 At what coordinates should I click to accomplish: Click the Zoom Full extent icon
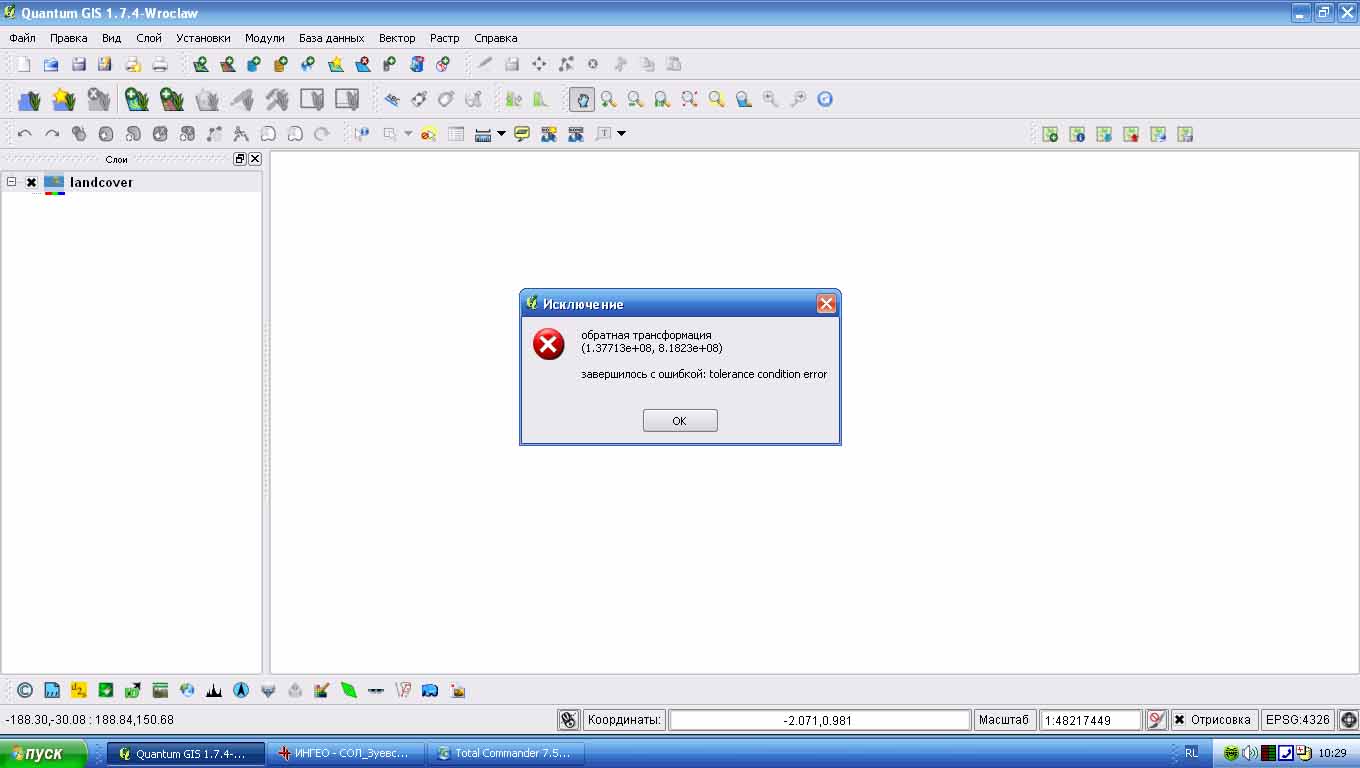tap(689, 99)
